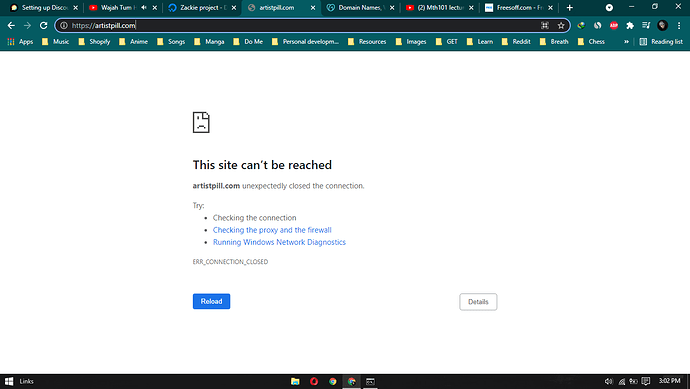Open the Chrome three-dot menu
Viewport: 690px width, 389px height.
(x=679, y=26)
